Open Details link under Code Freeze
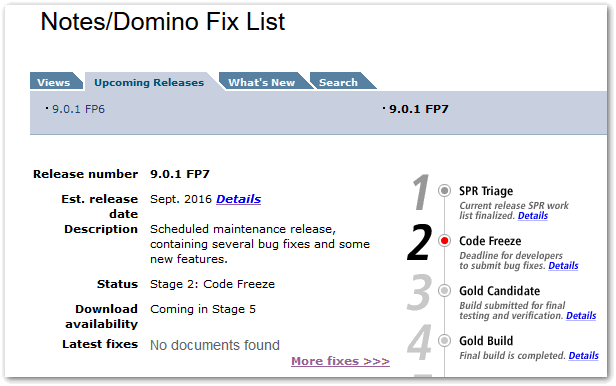The height and width of the screenshot is (386, 616). [563, 266]
